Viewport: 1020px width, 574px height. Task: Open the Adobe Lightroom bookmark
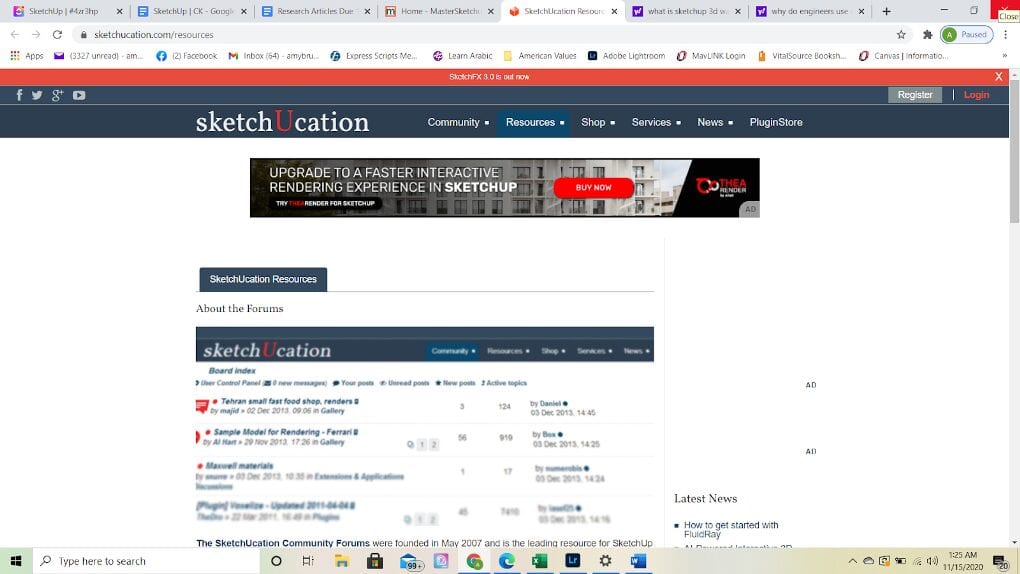coord(626,56)
